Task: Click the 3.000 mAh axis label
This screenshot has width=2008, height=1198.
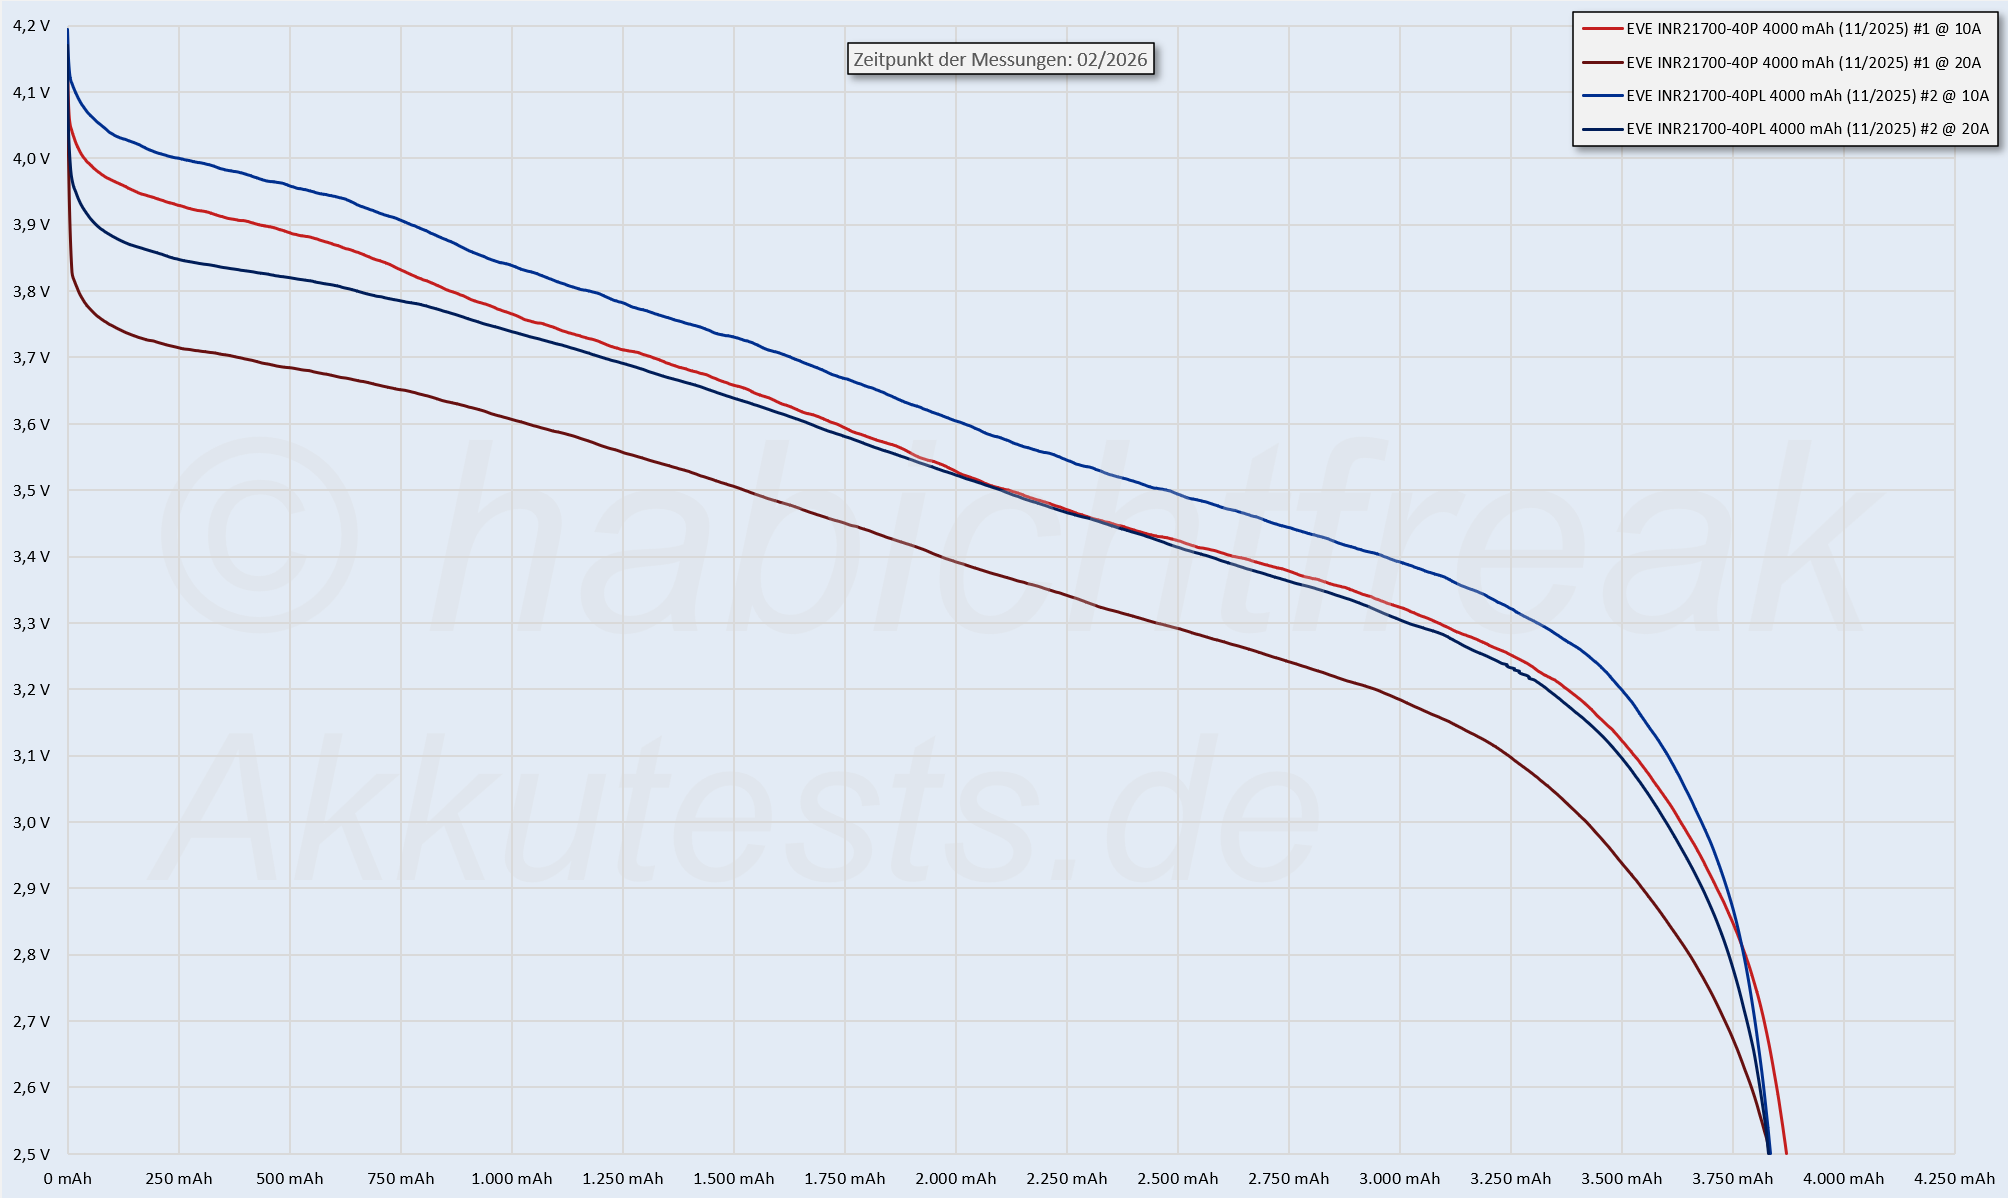Action: [1399, 1179]
